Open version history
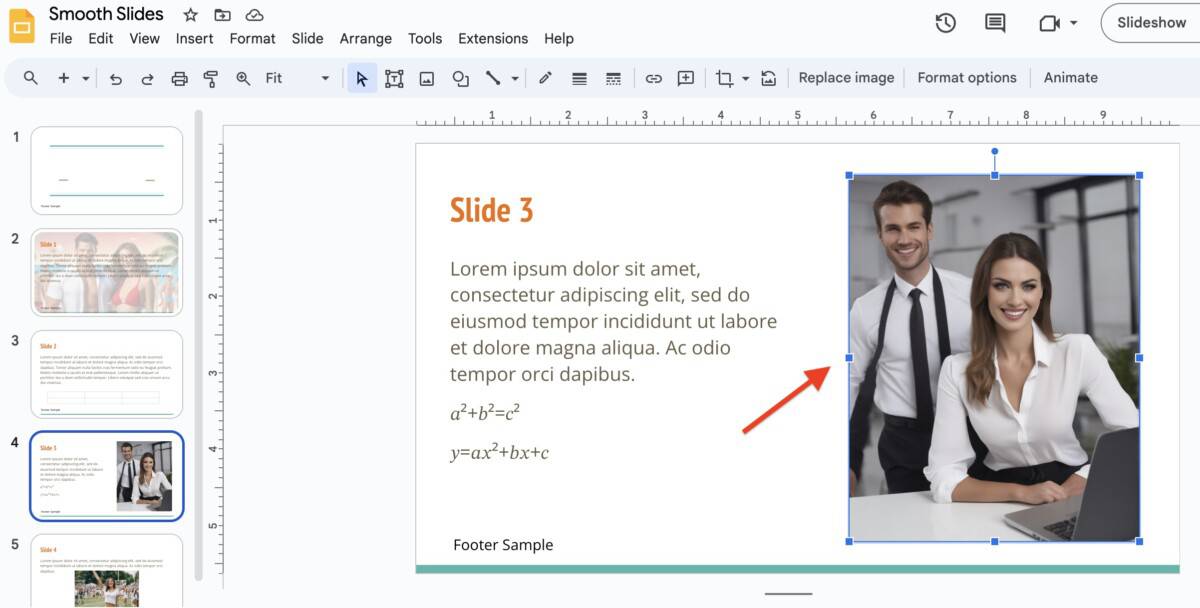The width and height of the screenshot is (1200, 608). pos(945,22)
